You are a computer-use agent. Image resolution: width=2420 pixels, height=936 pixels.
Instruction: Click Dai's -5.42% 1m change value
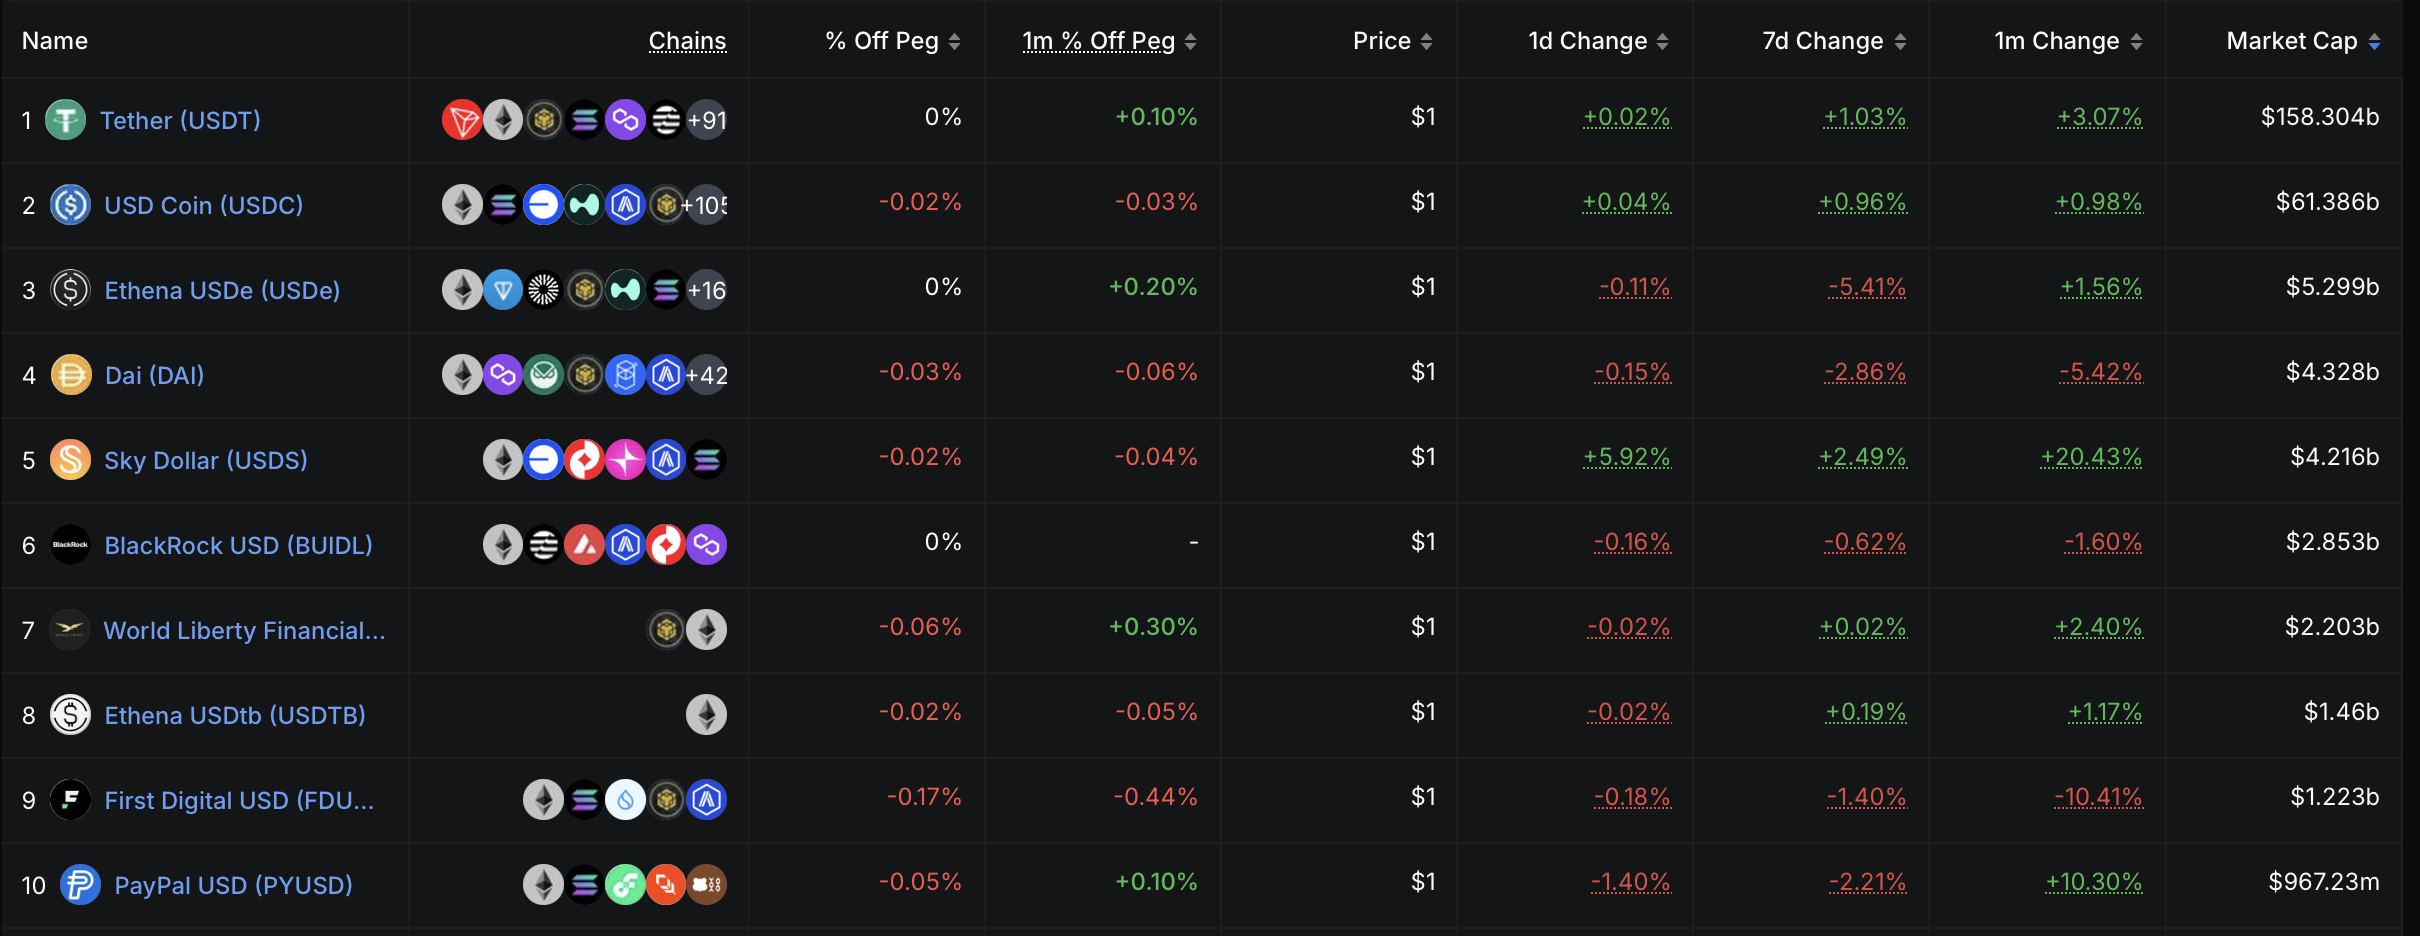pos(2100,372)
